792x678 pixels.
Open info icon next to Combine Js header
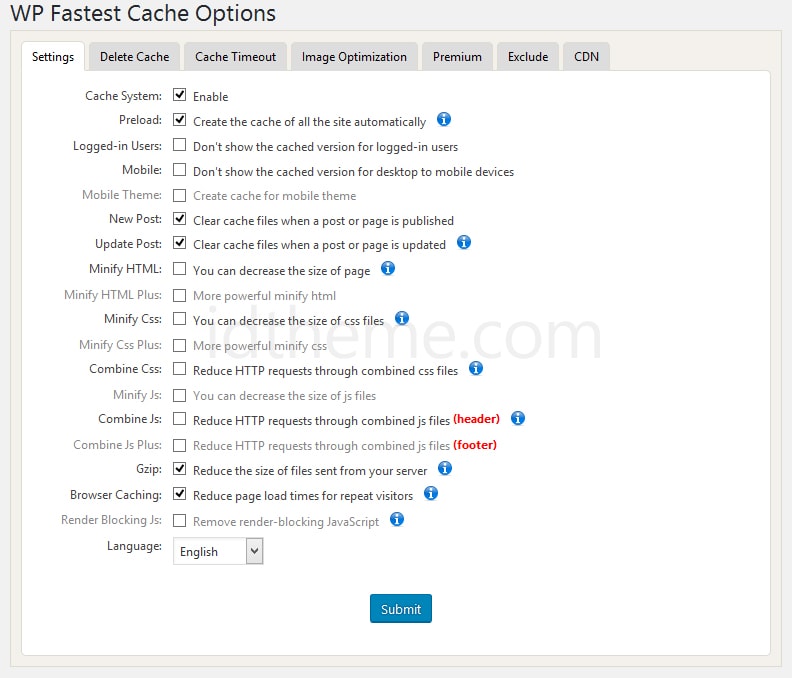coord(518,418)
